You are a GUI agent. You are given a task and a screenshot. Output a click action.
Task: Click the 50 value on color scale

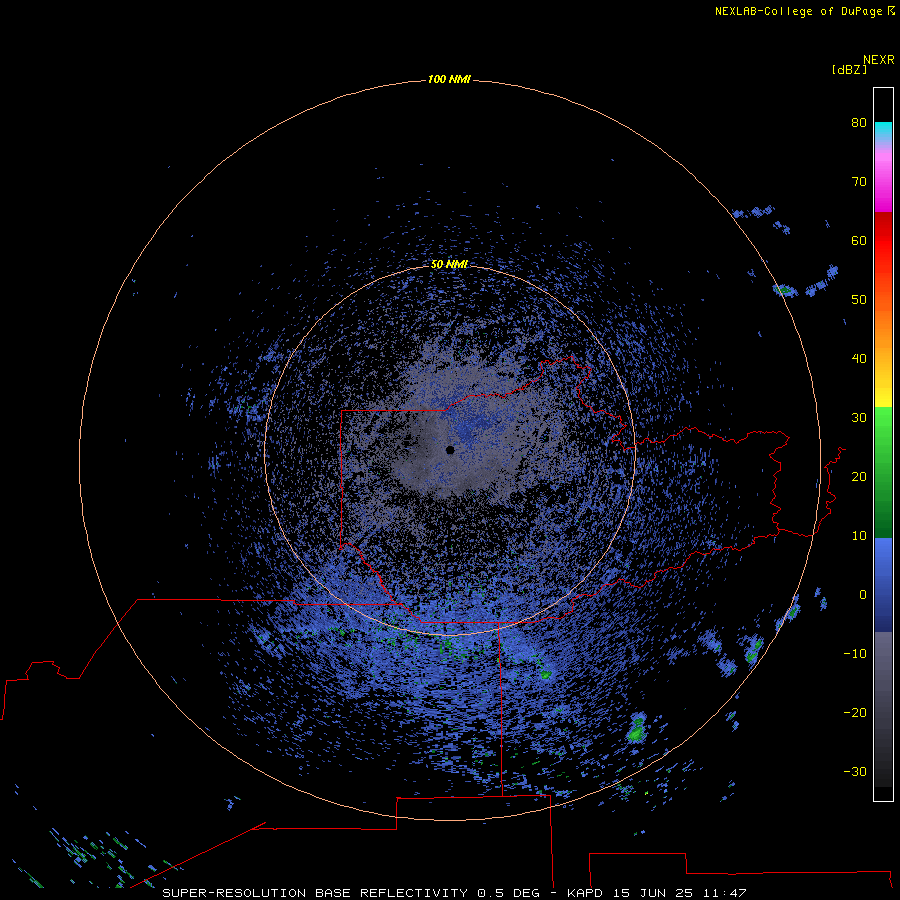click(x=859, y=300)
